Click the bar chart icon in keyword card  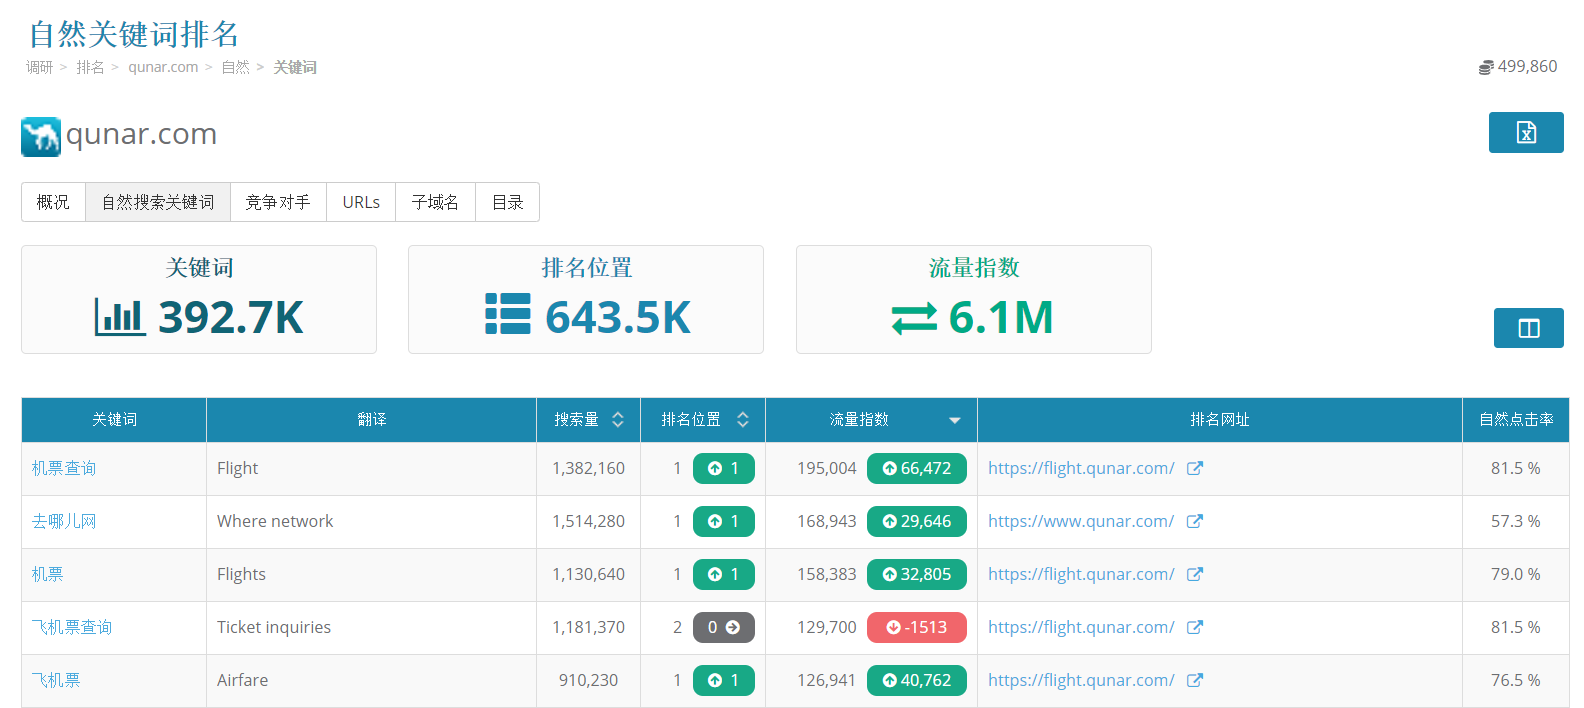[120, 316]
